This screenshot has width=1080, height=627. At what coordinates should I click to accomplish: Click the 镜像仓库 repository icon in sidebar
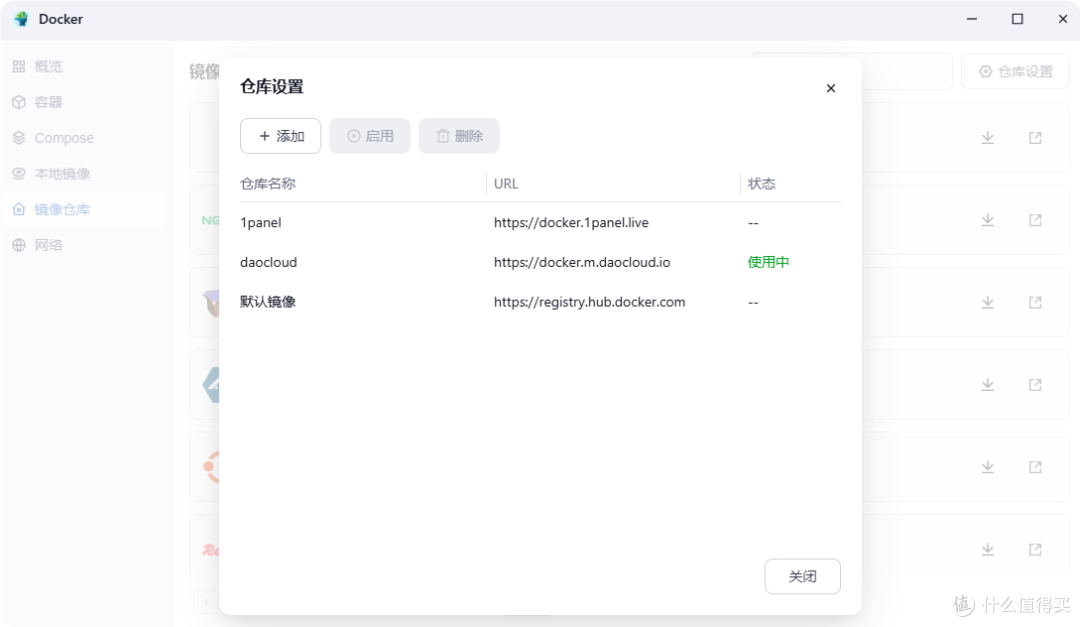point(18,209)
